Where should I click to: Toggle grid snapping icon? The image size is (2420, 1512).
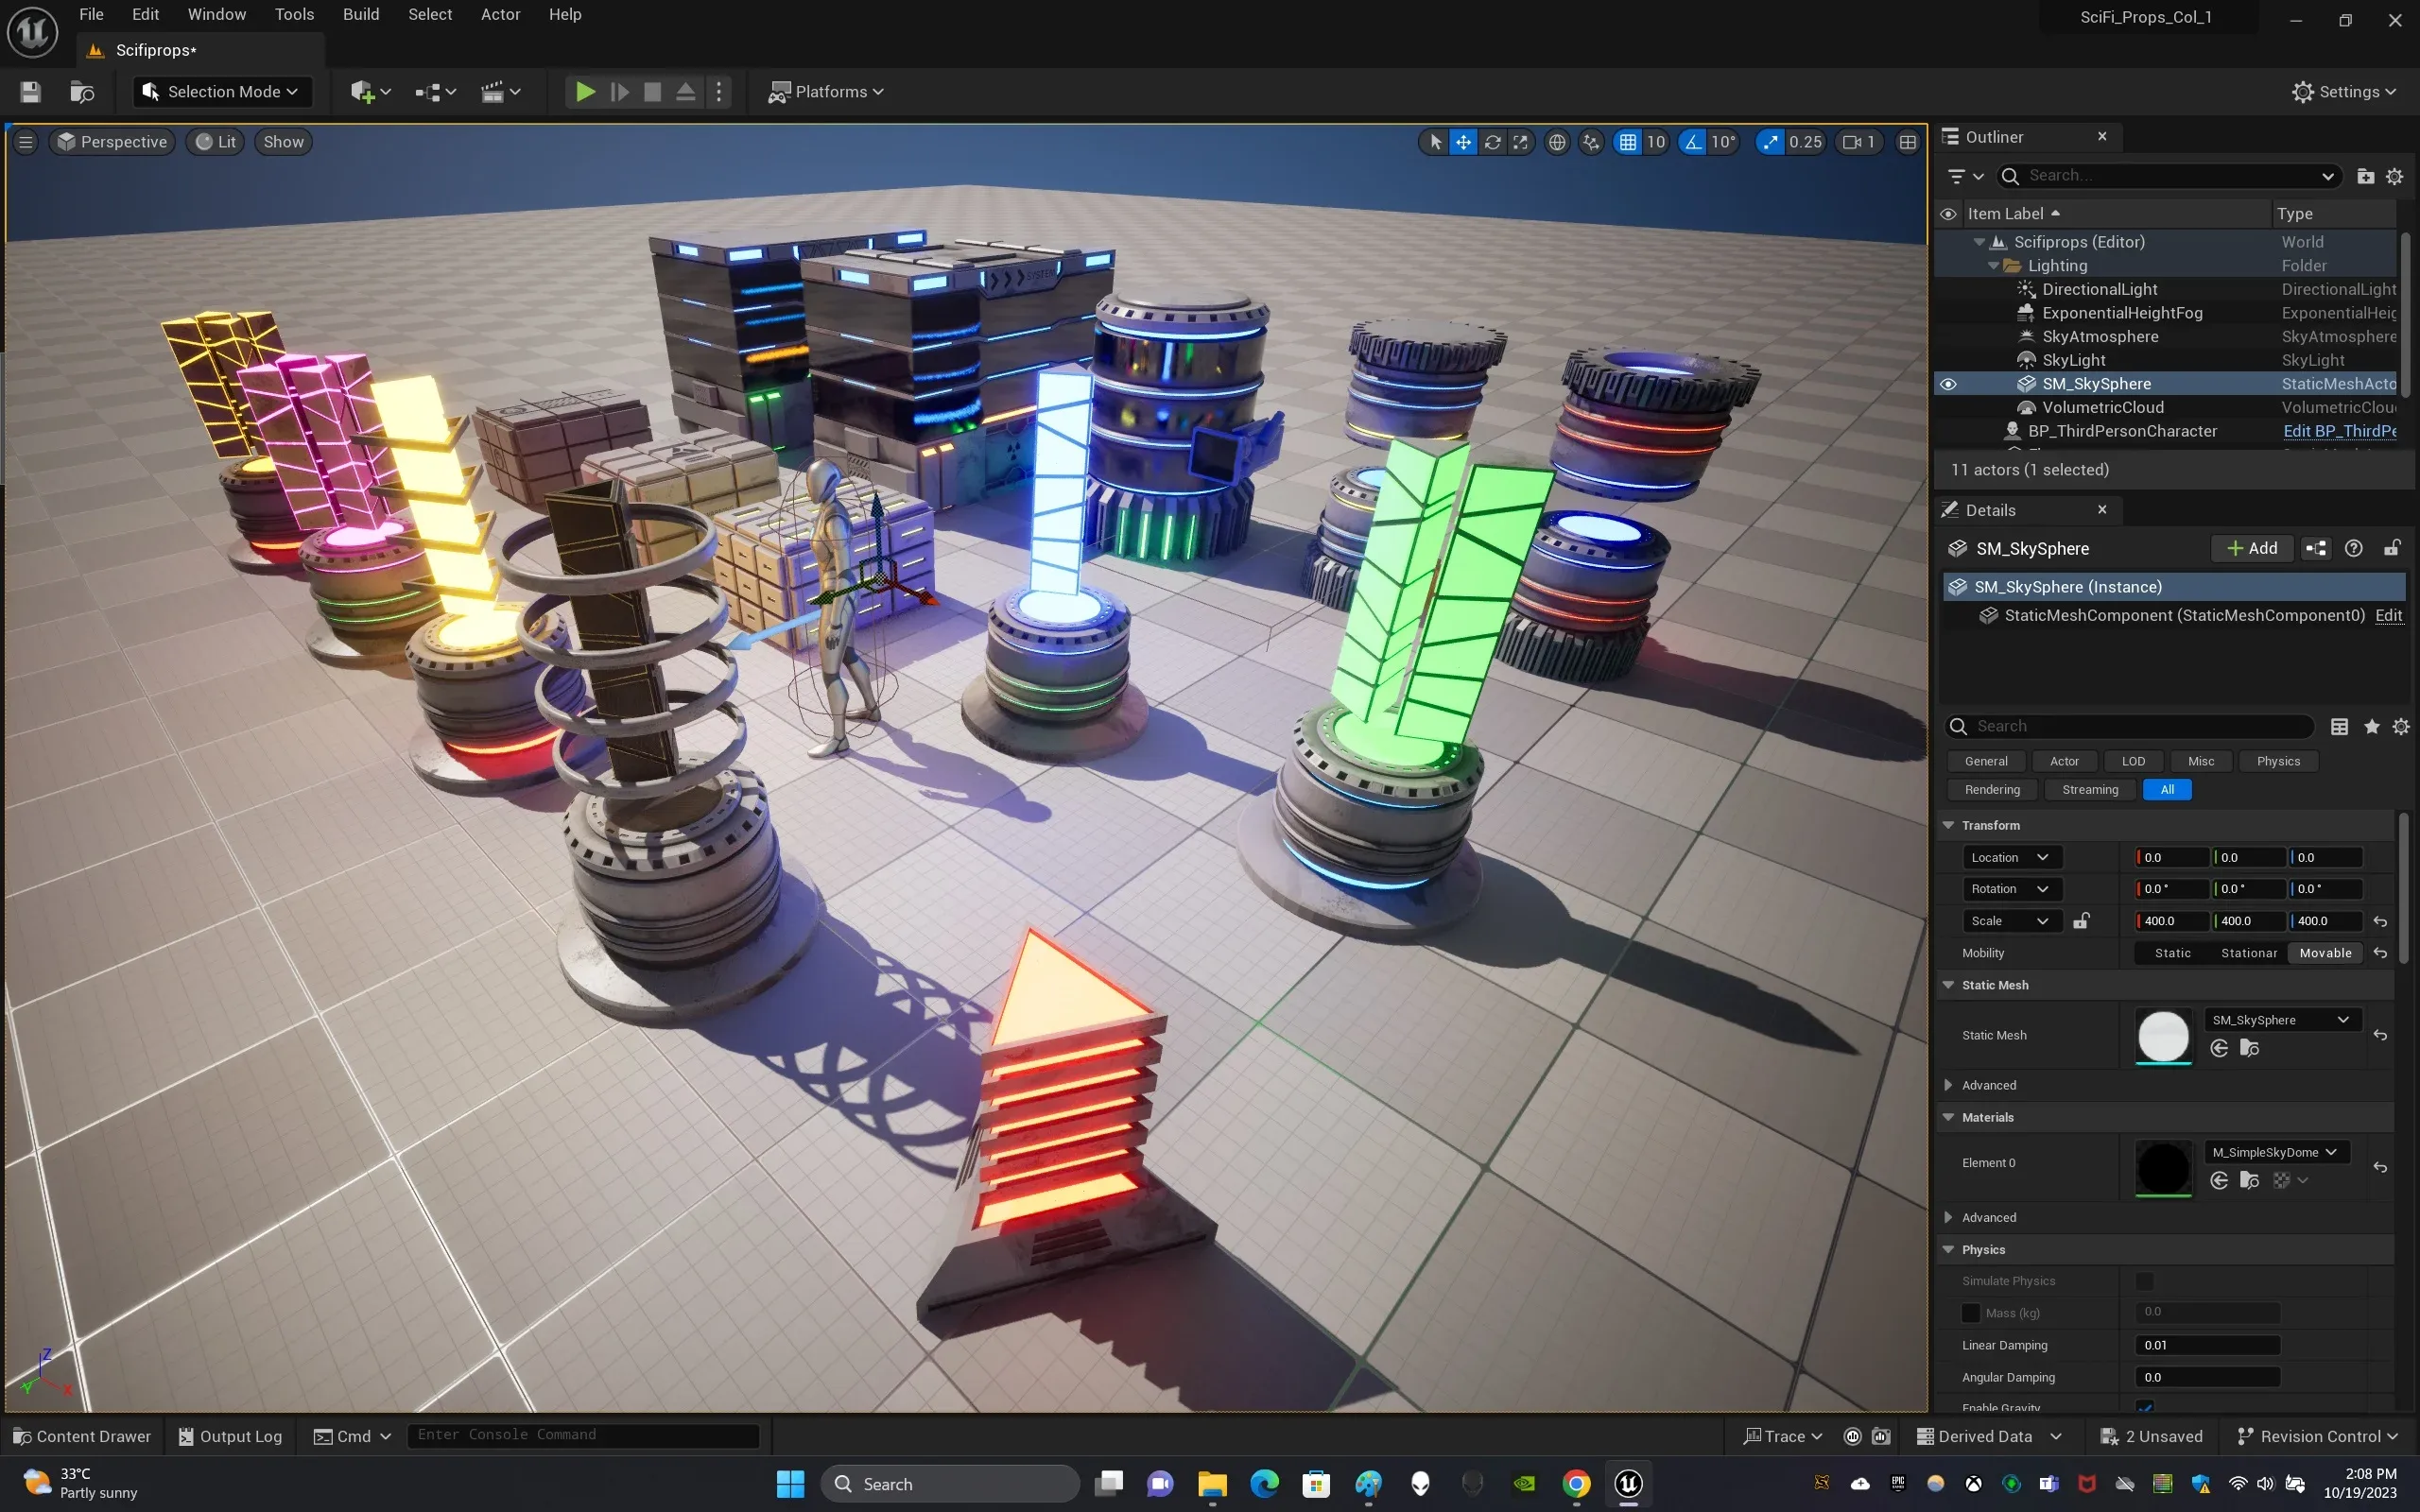click(1628, 142)
